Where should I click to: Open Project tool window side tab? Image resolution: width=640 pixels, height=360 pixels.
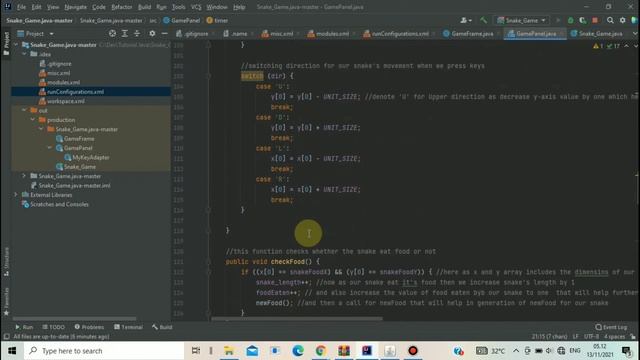point(6,43)
